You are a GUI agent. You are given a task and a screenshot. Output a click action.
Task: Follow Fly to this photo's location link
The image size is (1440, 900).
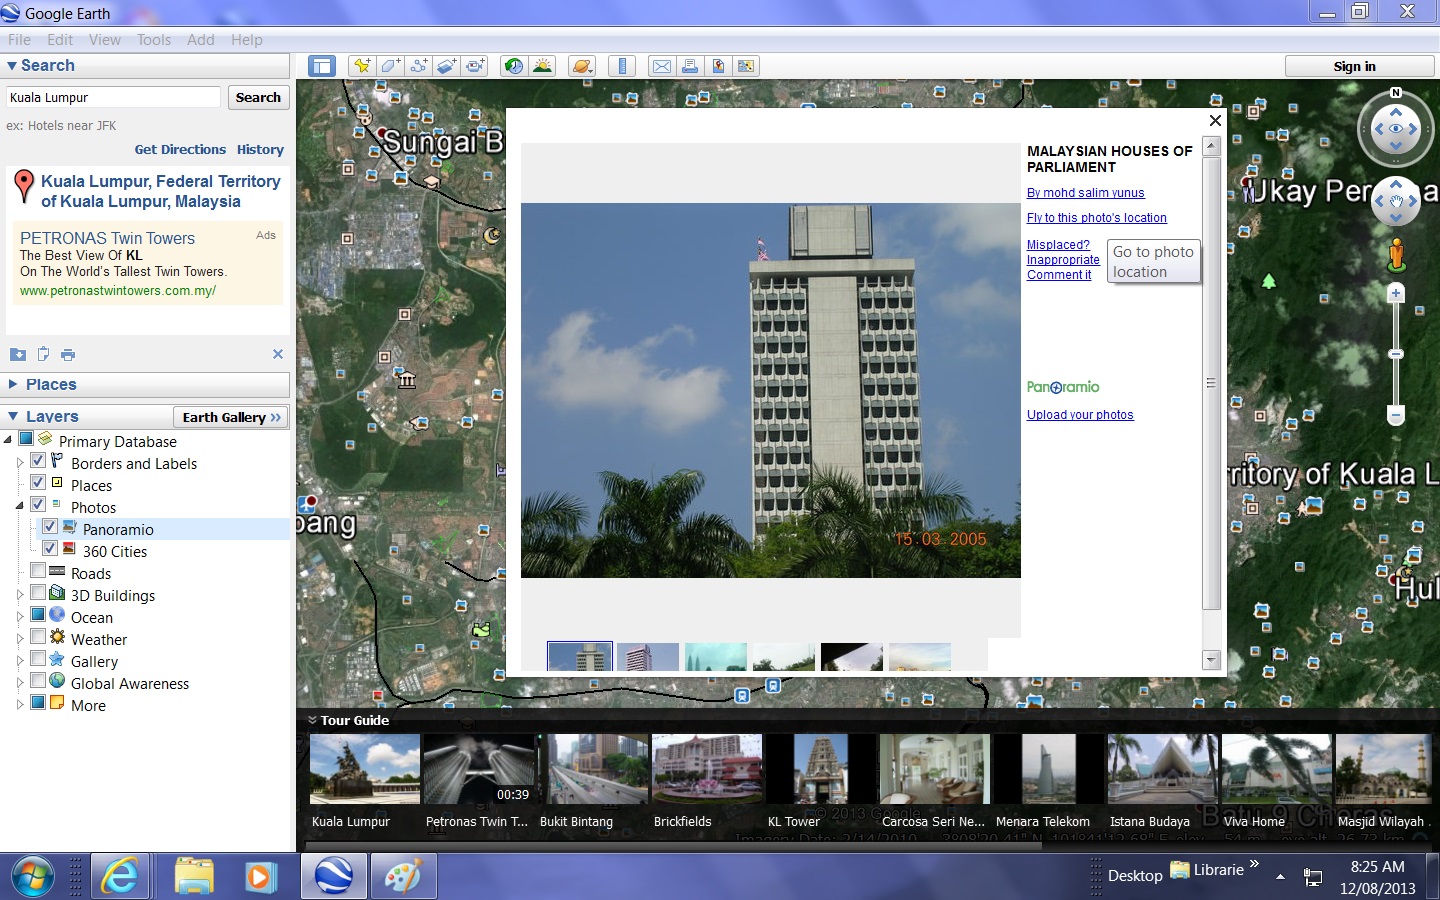(x=1096, y=218)
